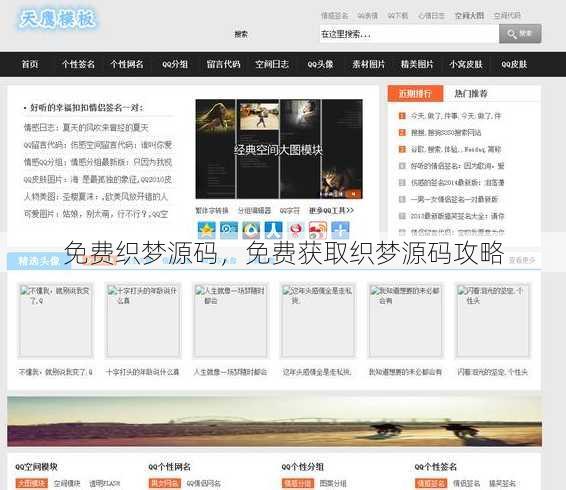Open the 空间日志 navigation menu item

coord(272,64)
